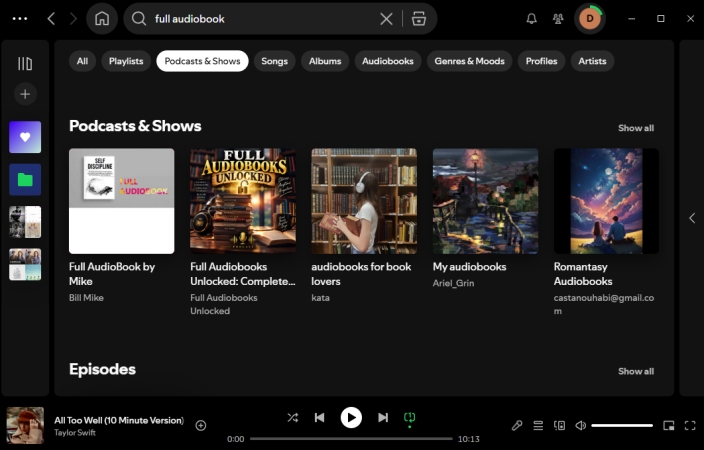Toggle shuffle playback
704x450 pixels.
(x=293, y=418)
